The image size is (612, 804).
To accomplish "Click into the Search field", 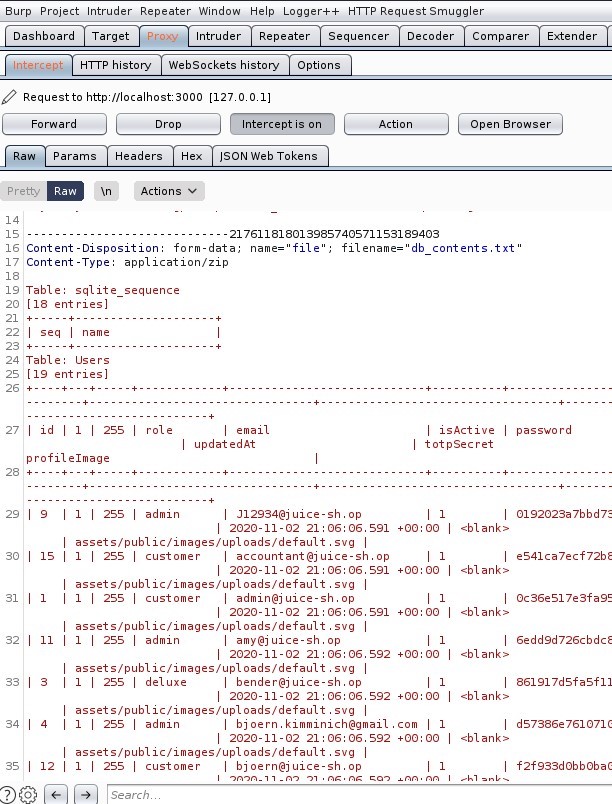I will pos(359,795).
